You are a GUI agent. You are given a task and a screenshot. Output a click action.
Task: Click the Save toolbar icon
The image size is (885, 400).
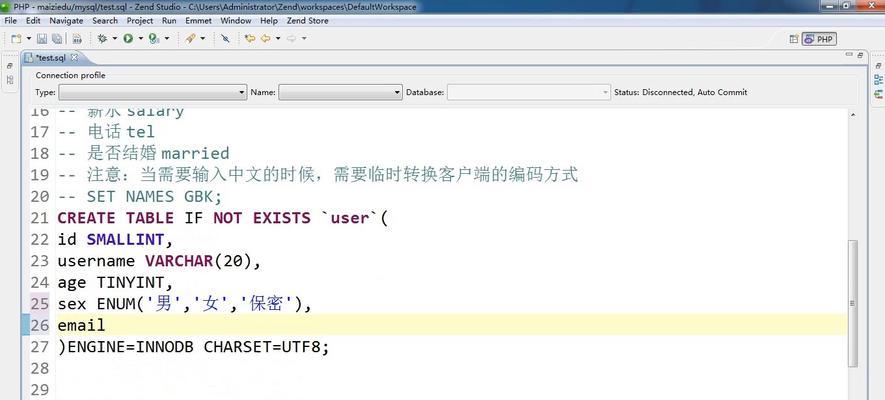[42, 38]
